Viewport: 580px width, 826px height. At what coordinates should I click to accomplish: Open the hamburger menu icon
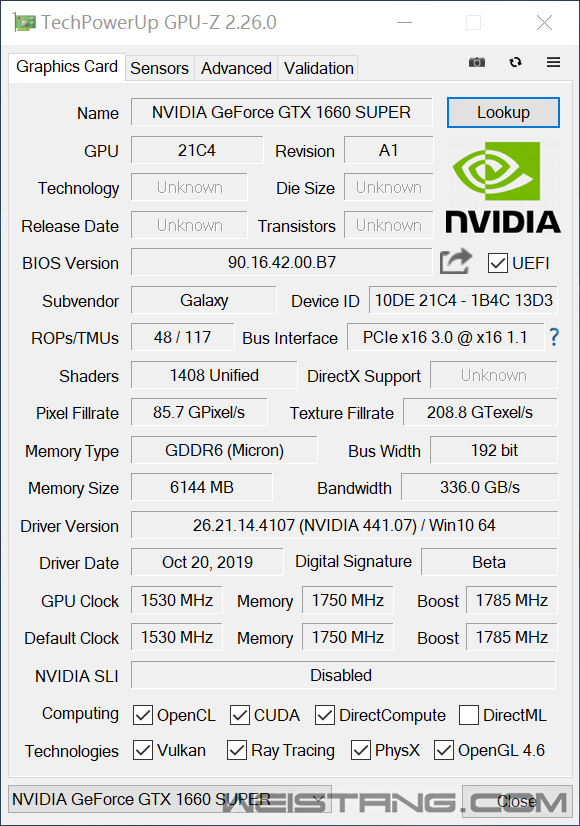pyautogui.click(x=553, y=62)
